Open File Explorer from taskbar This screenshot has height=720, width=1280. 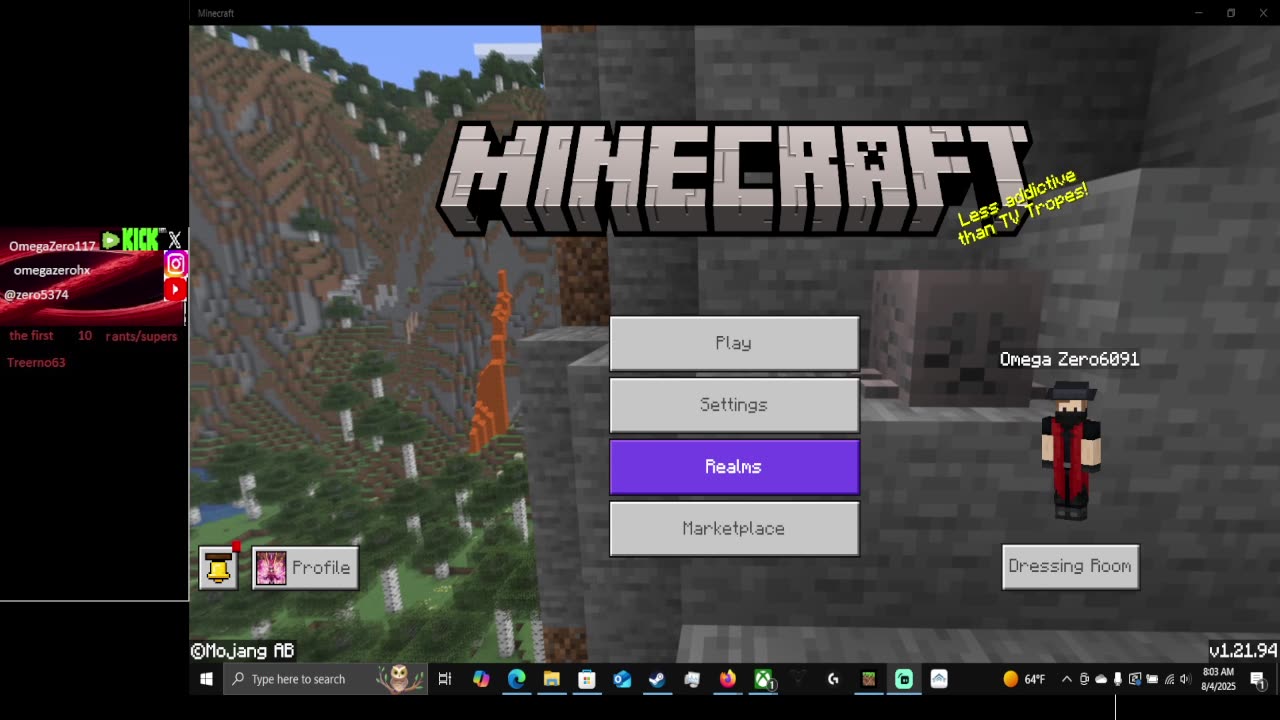point(551,679)
